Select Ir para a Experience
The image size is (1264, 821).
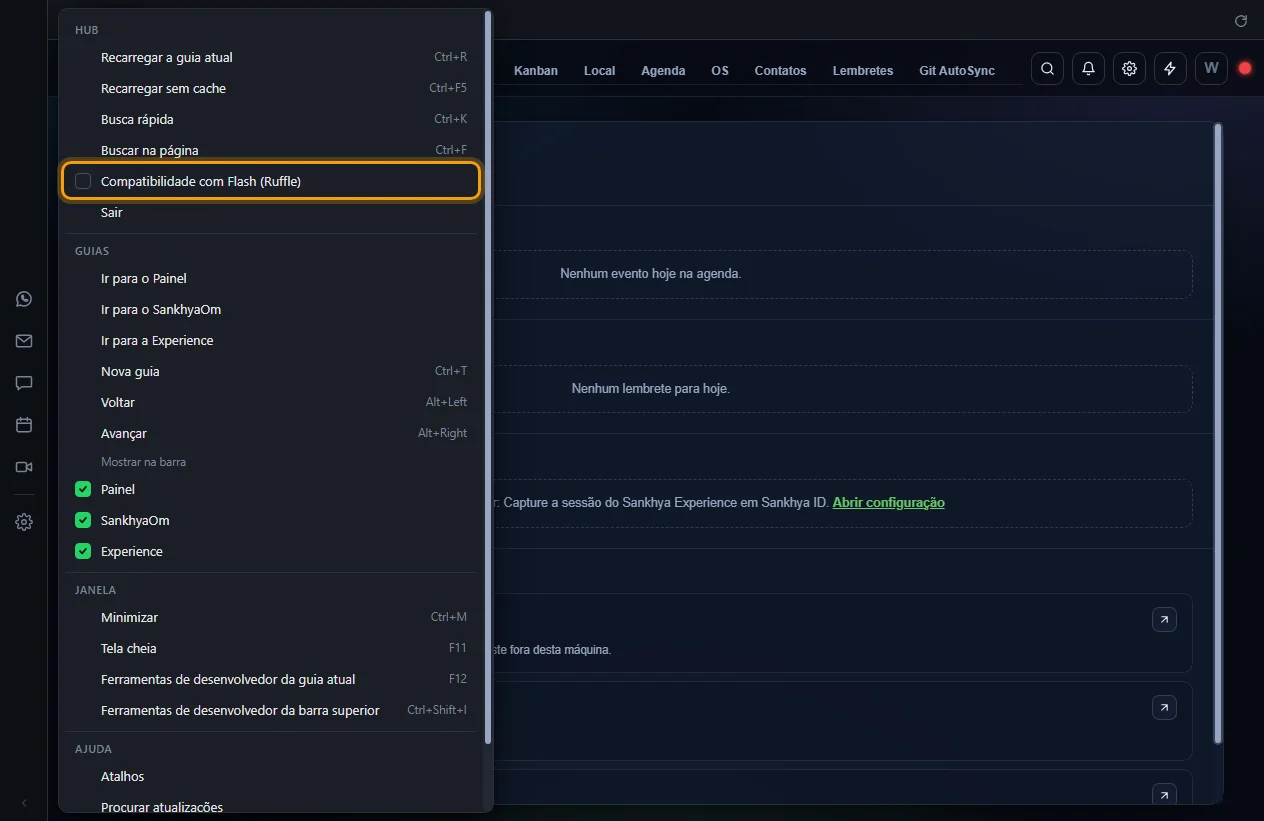pos(272,340)
